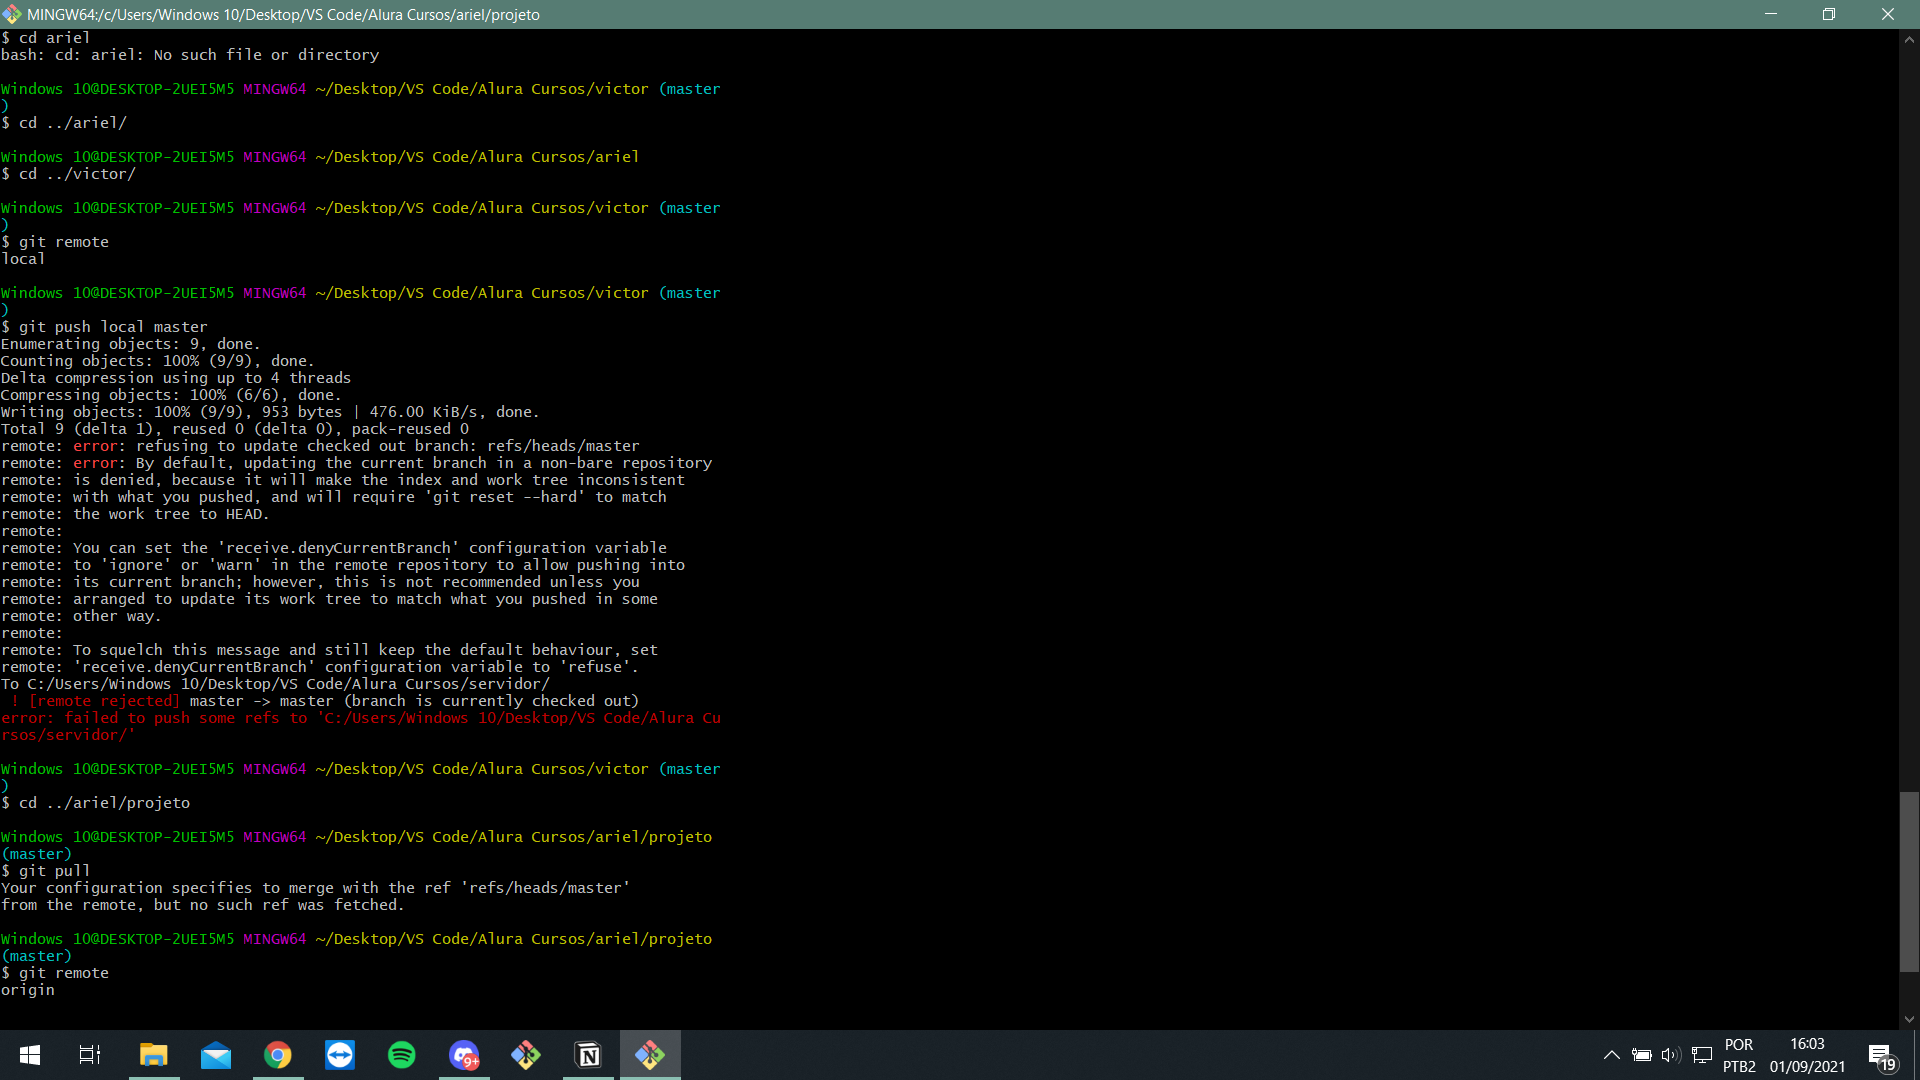The image size is (1920, 1080).
Task: Open the Git Bash window icon menu
Action: [12, 14]
